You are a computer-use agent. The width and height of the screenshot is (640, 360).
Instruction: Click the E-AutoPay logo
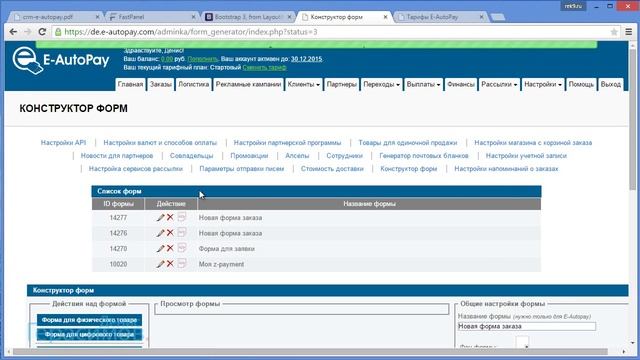(x=61, y=60)
